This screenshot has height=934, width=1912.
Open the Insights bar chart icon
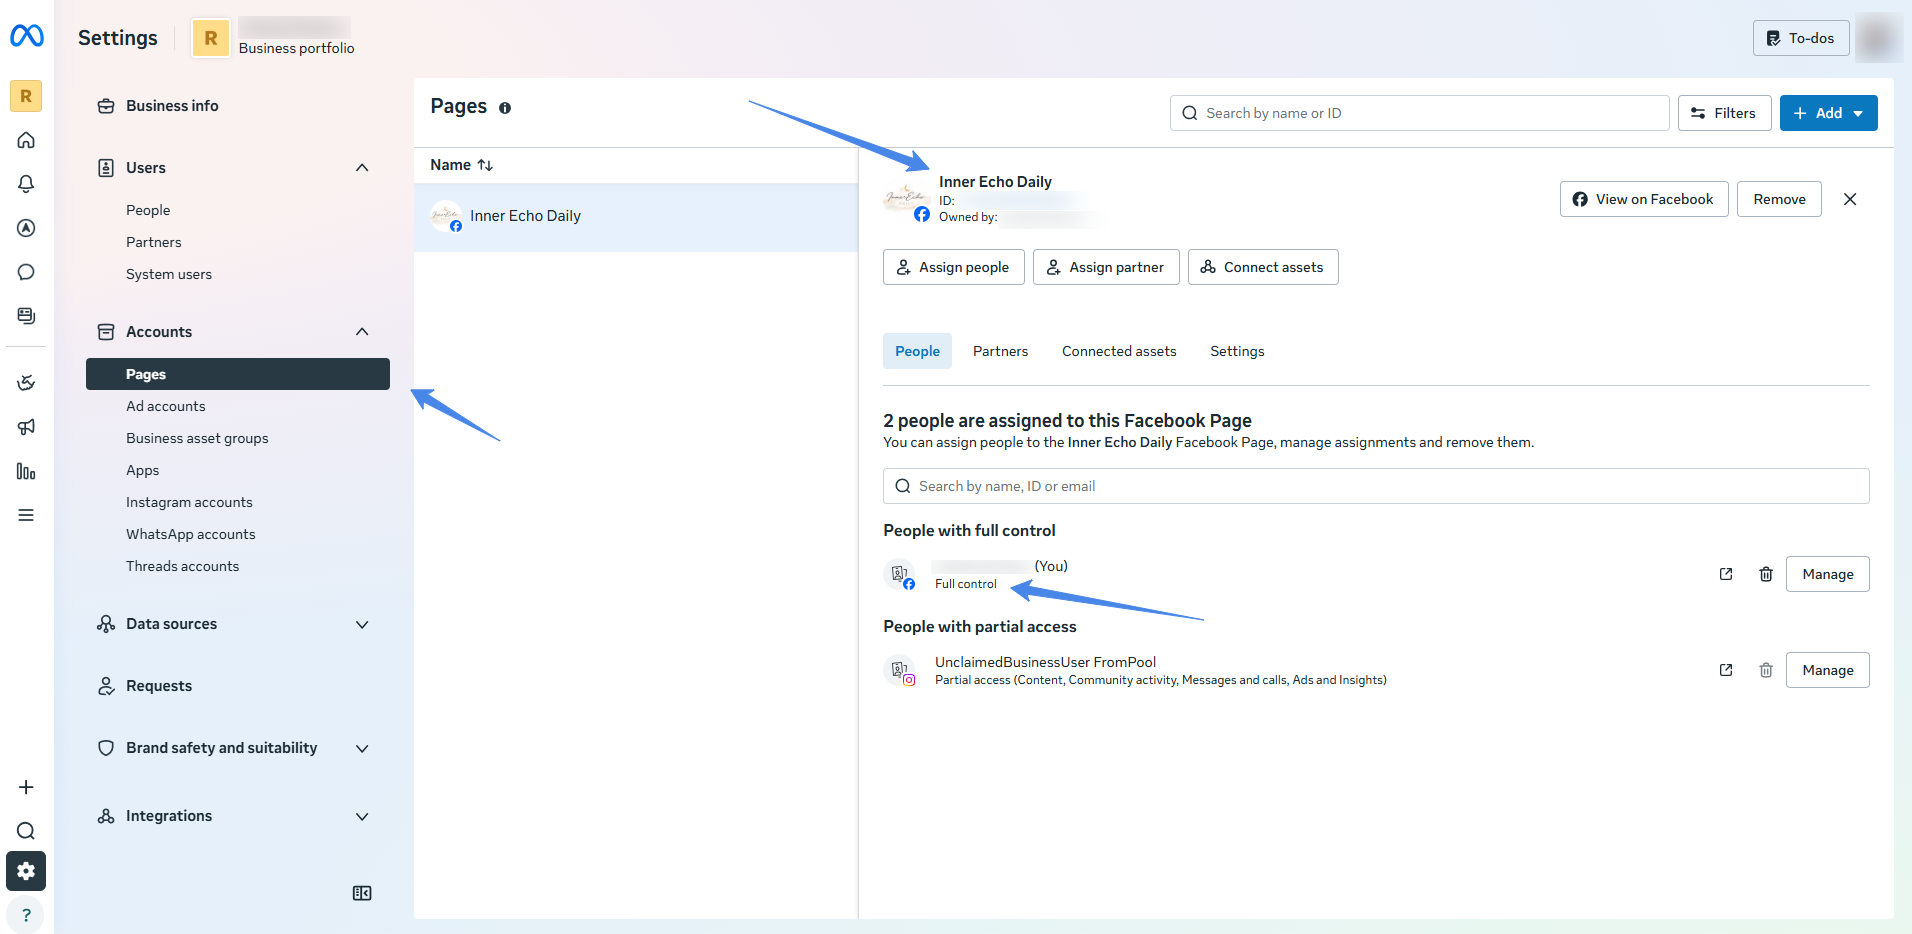(x=26, y=471)
